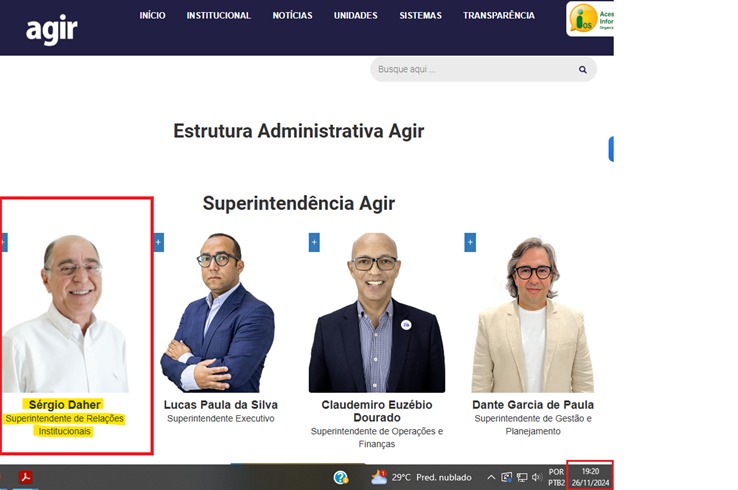The width and height of the screenshot is (738, 490).
Task: Open the Acesso à Informação badge
Action: (590, 19)
